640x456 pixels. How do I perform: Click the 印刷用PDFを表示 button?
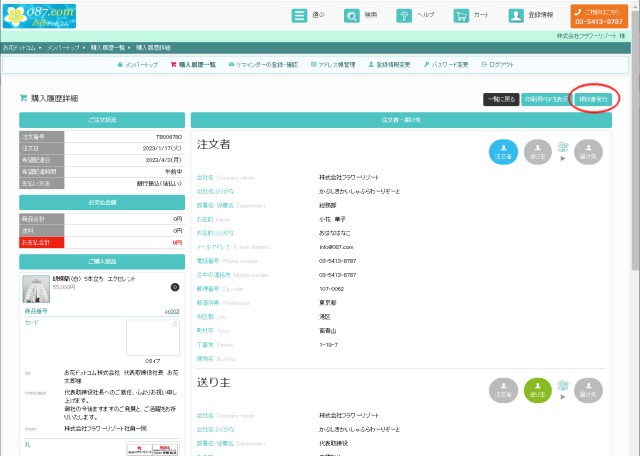tap(546, 99)
